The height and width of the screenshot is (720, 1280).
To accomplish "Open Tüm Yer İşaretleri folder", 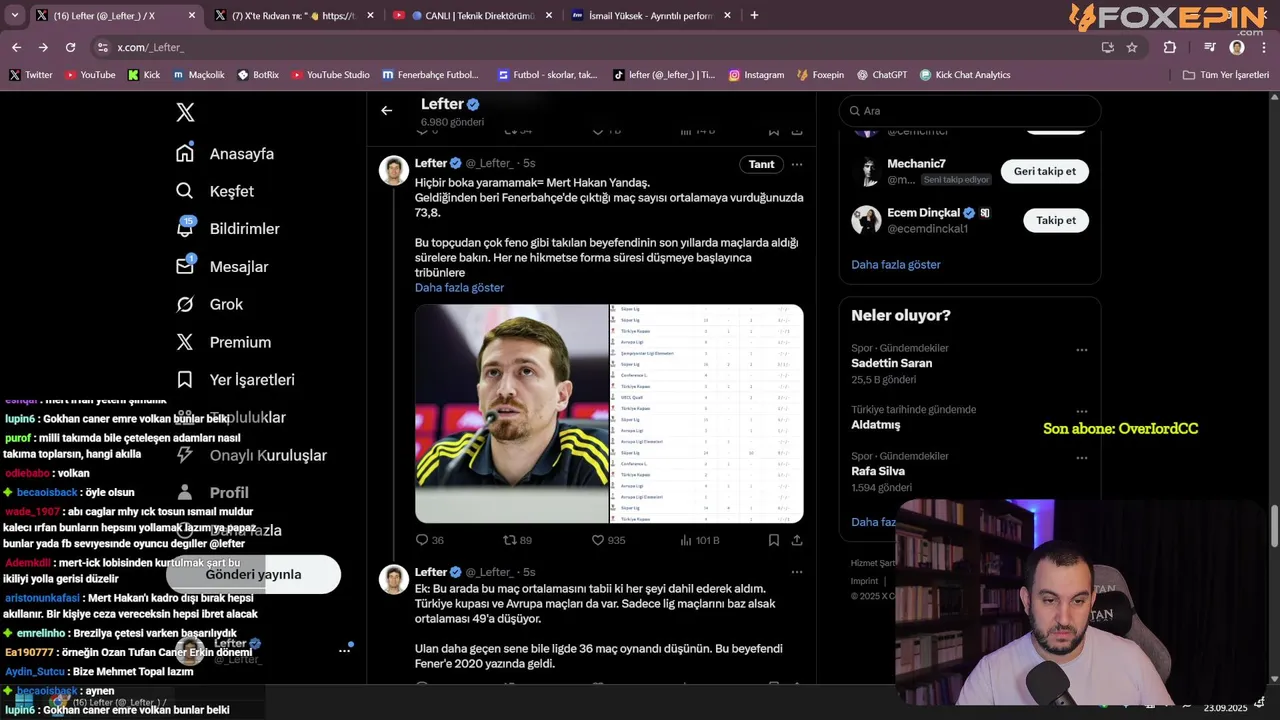I will (1225, 75).
